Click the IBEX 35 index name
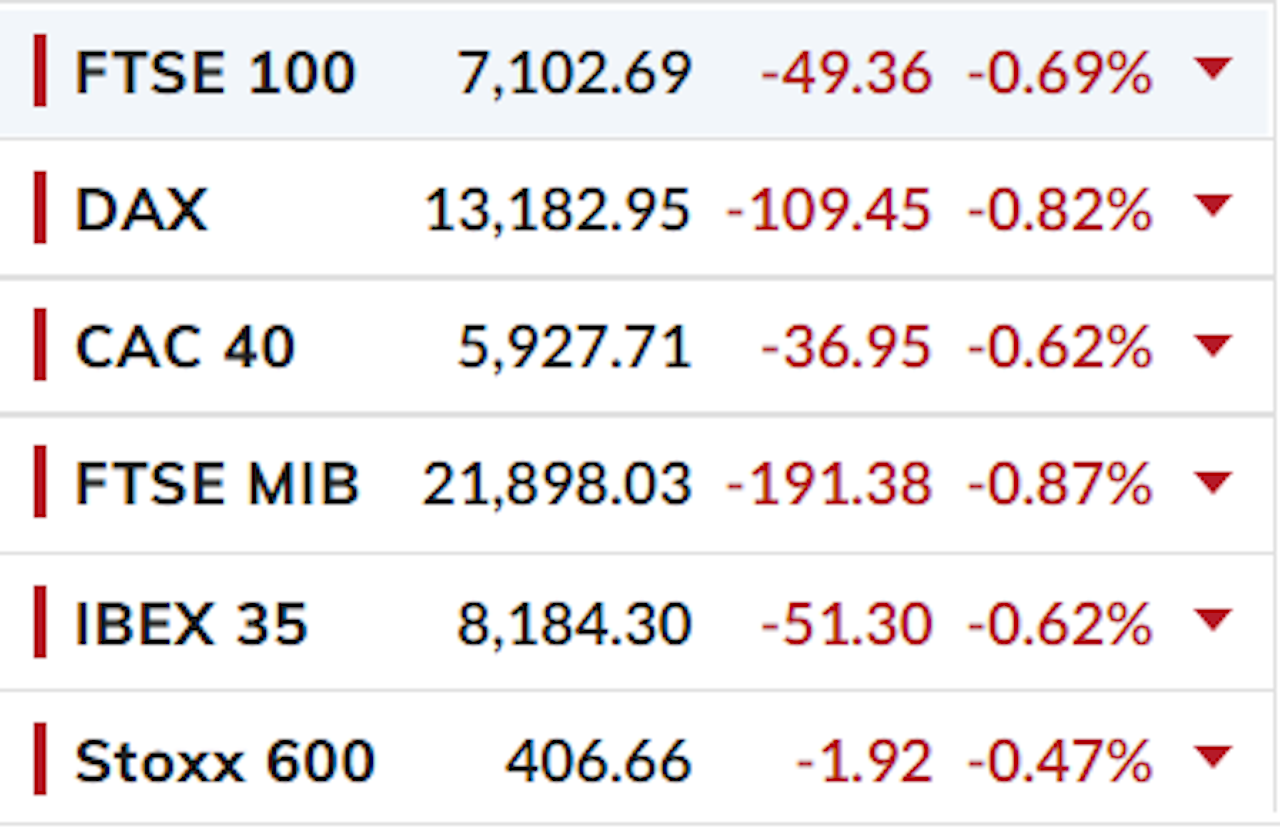The width and height of the screenshot is (1280, 829). click(x=191, y=624)
